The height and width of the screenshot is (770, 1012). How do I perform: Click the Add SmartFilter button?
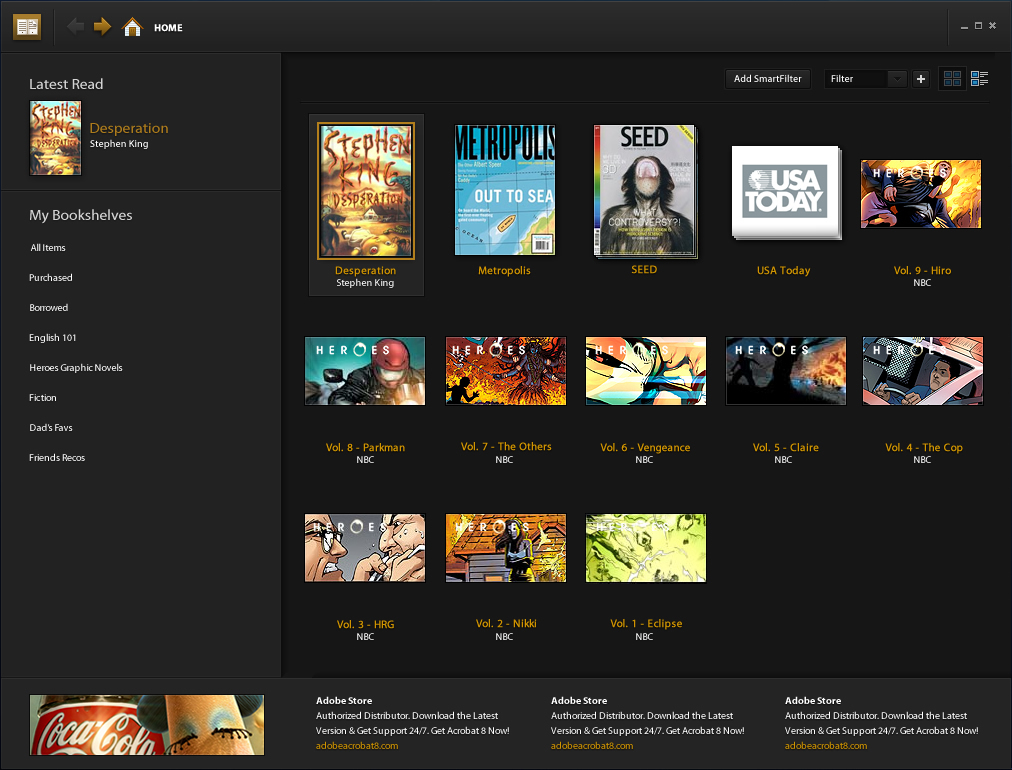pos(767,79)
